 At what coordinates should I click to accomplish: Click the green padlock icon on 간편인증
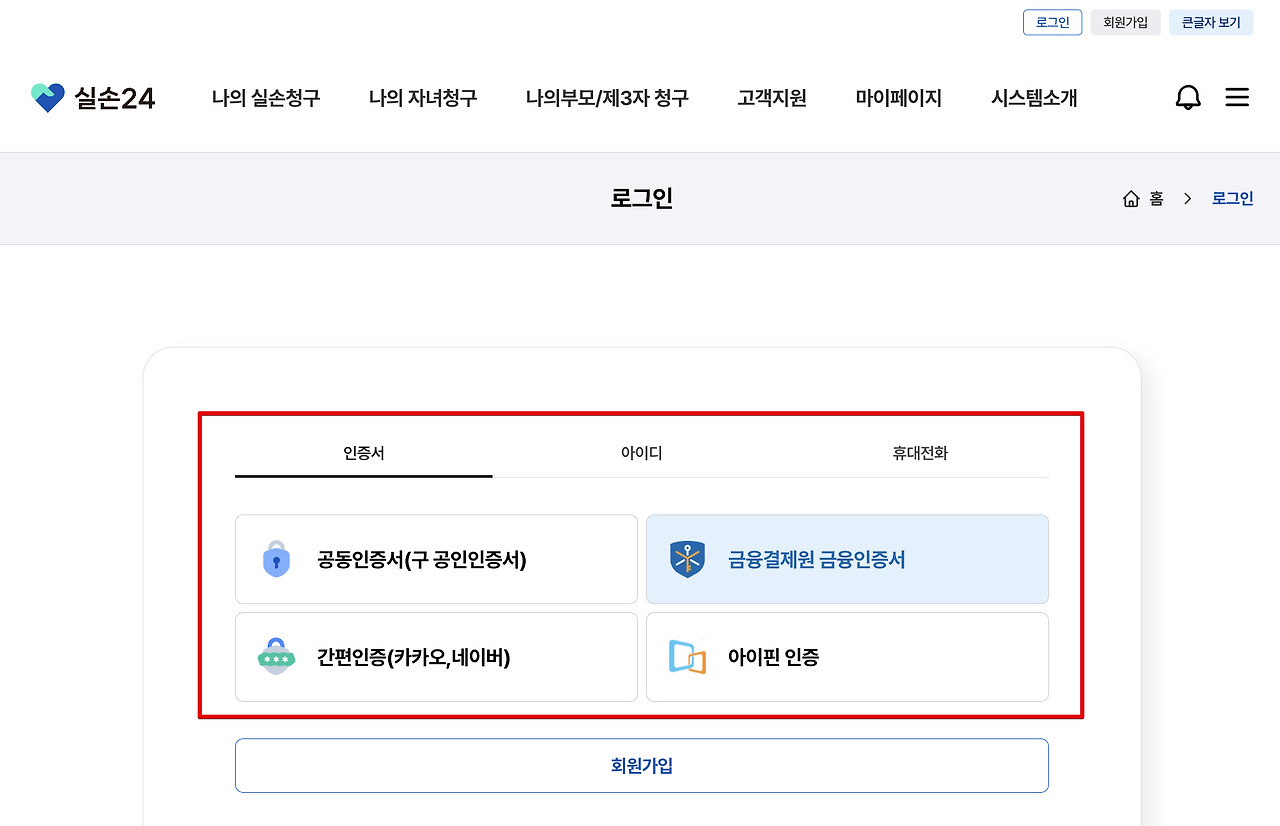coord(277,657)
